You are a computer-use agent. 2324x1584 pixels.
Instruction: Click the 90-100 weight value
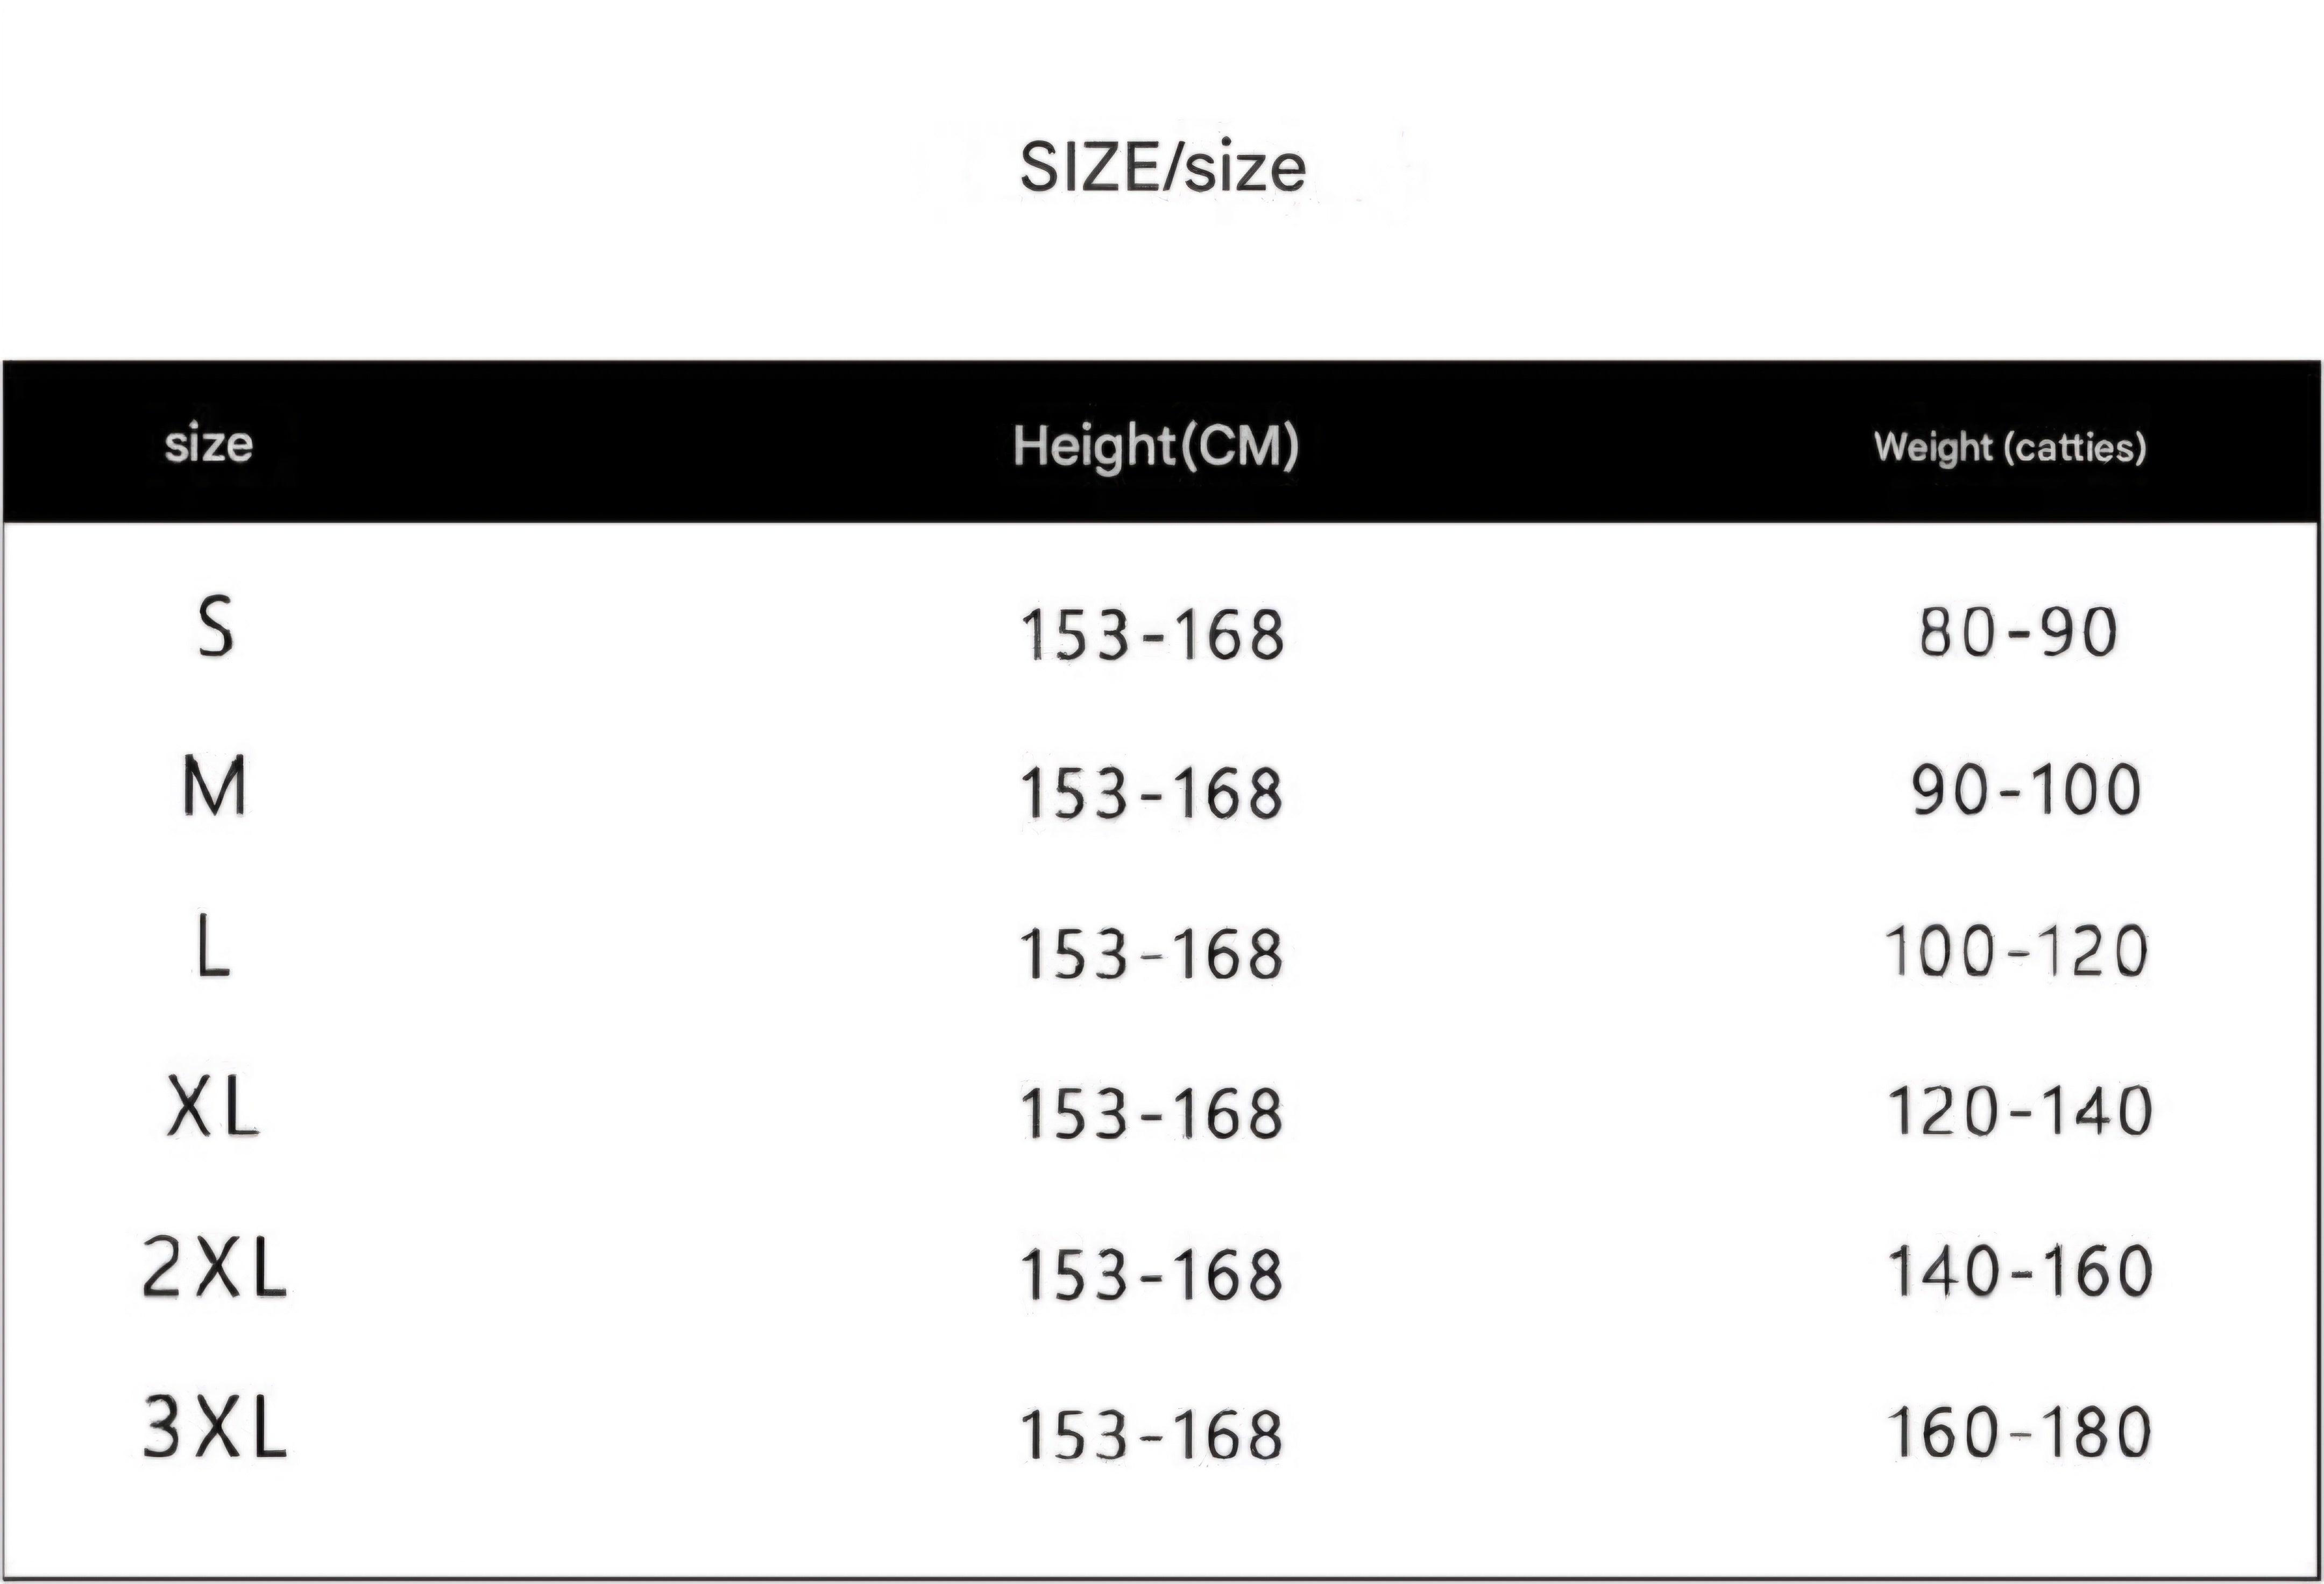click(x=2026, y=790)
